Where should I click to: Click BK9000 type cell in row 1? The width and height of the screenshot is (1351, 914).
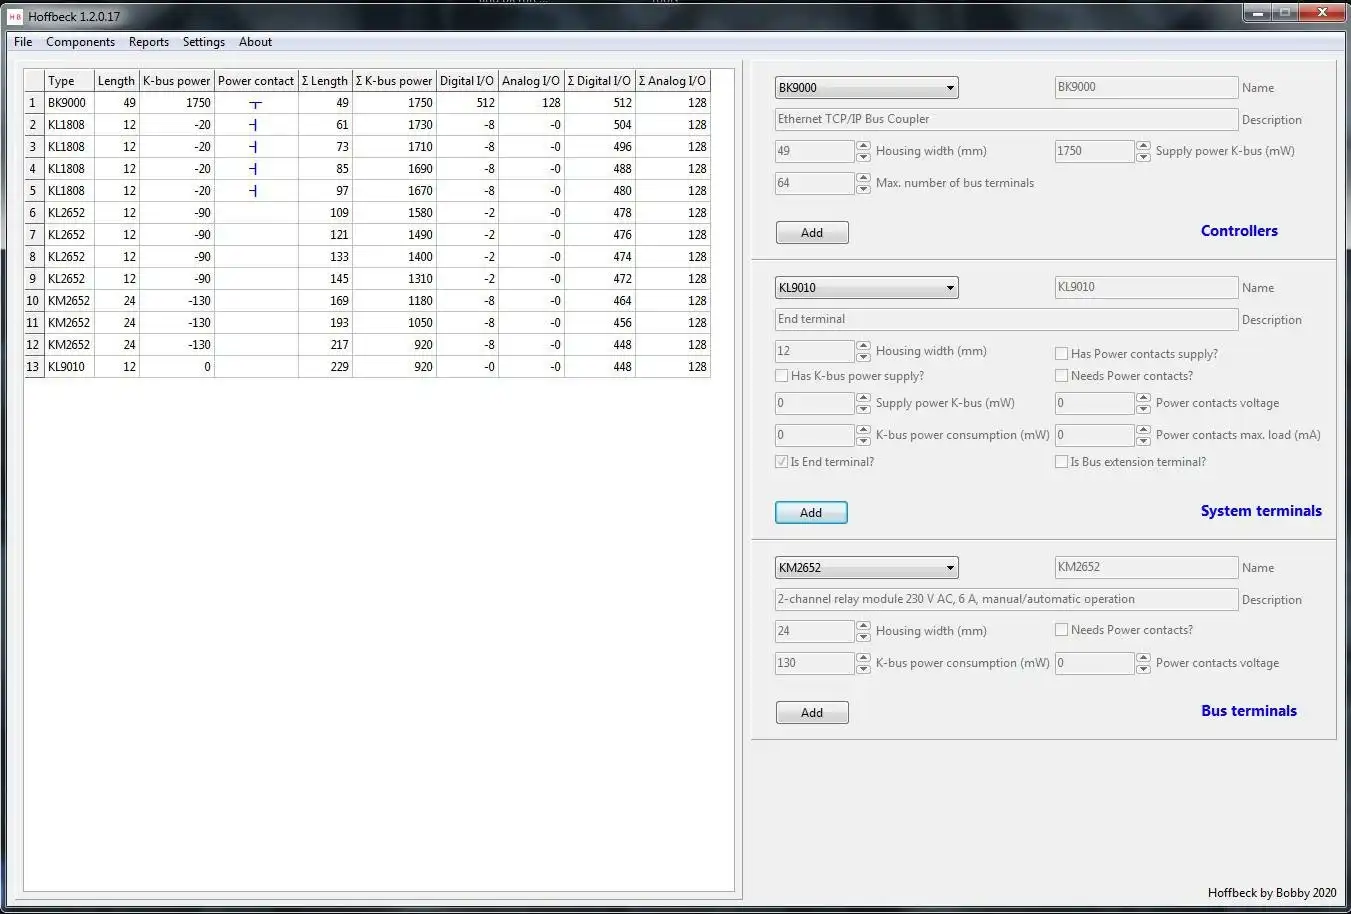click(x=69, y=103)
